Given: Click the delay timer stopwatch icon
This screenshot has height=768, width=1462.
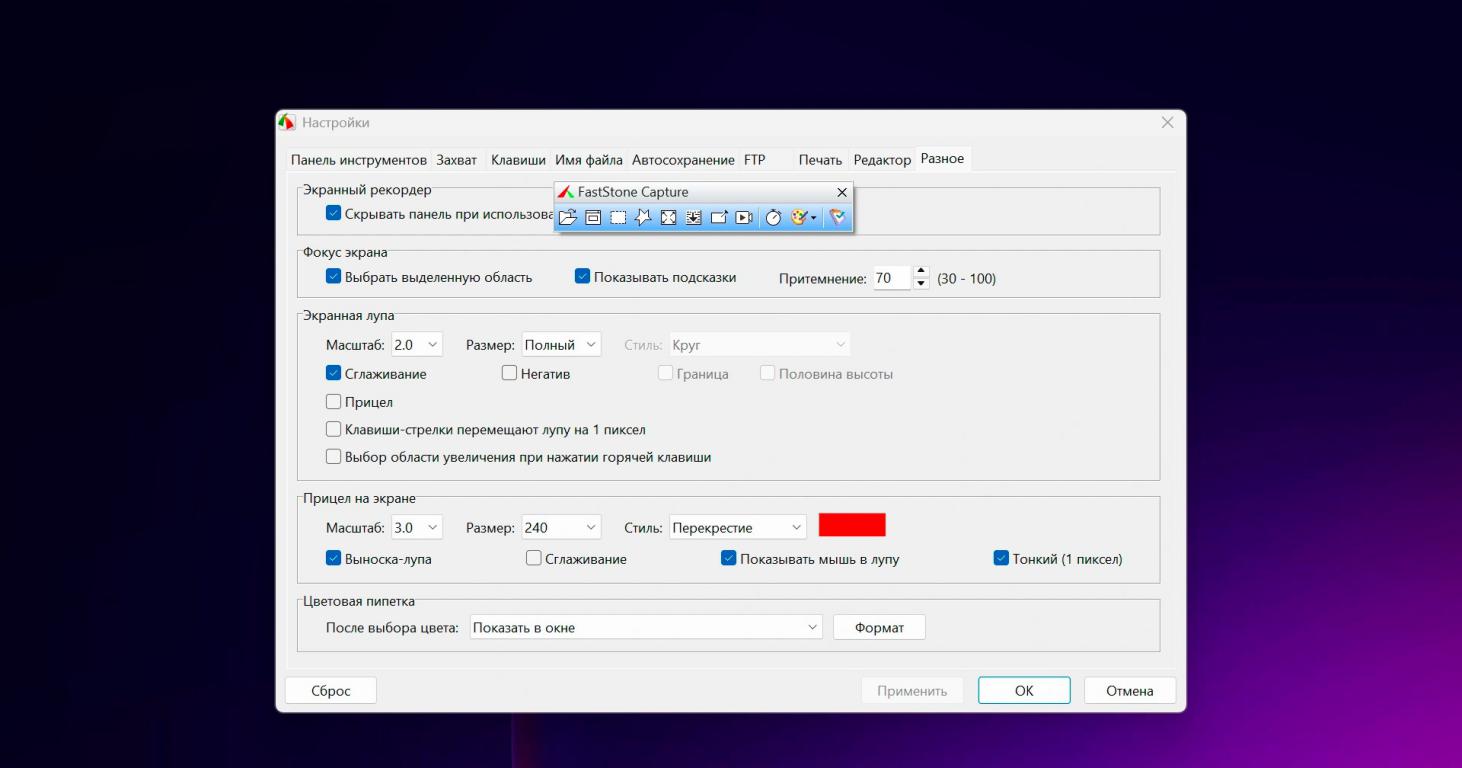Looking at the screenshot, I should coord(773,217).
